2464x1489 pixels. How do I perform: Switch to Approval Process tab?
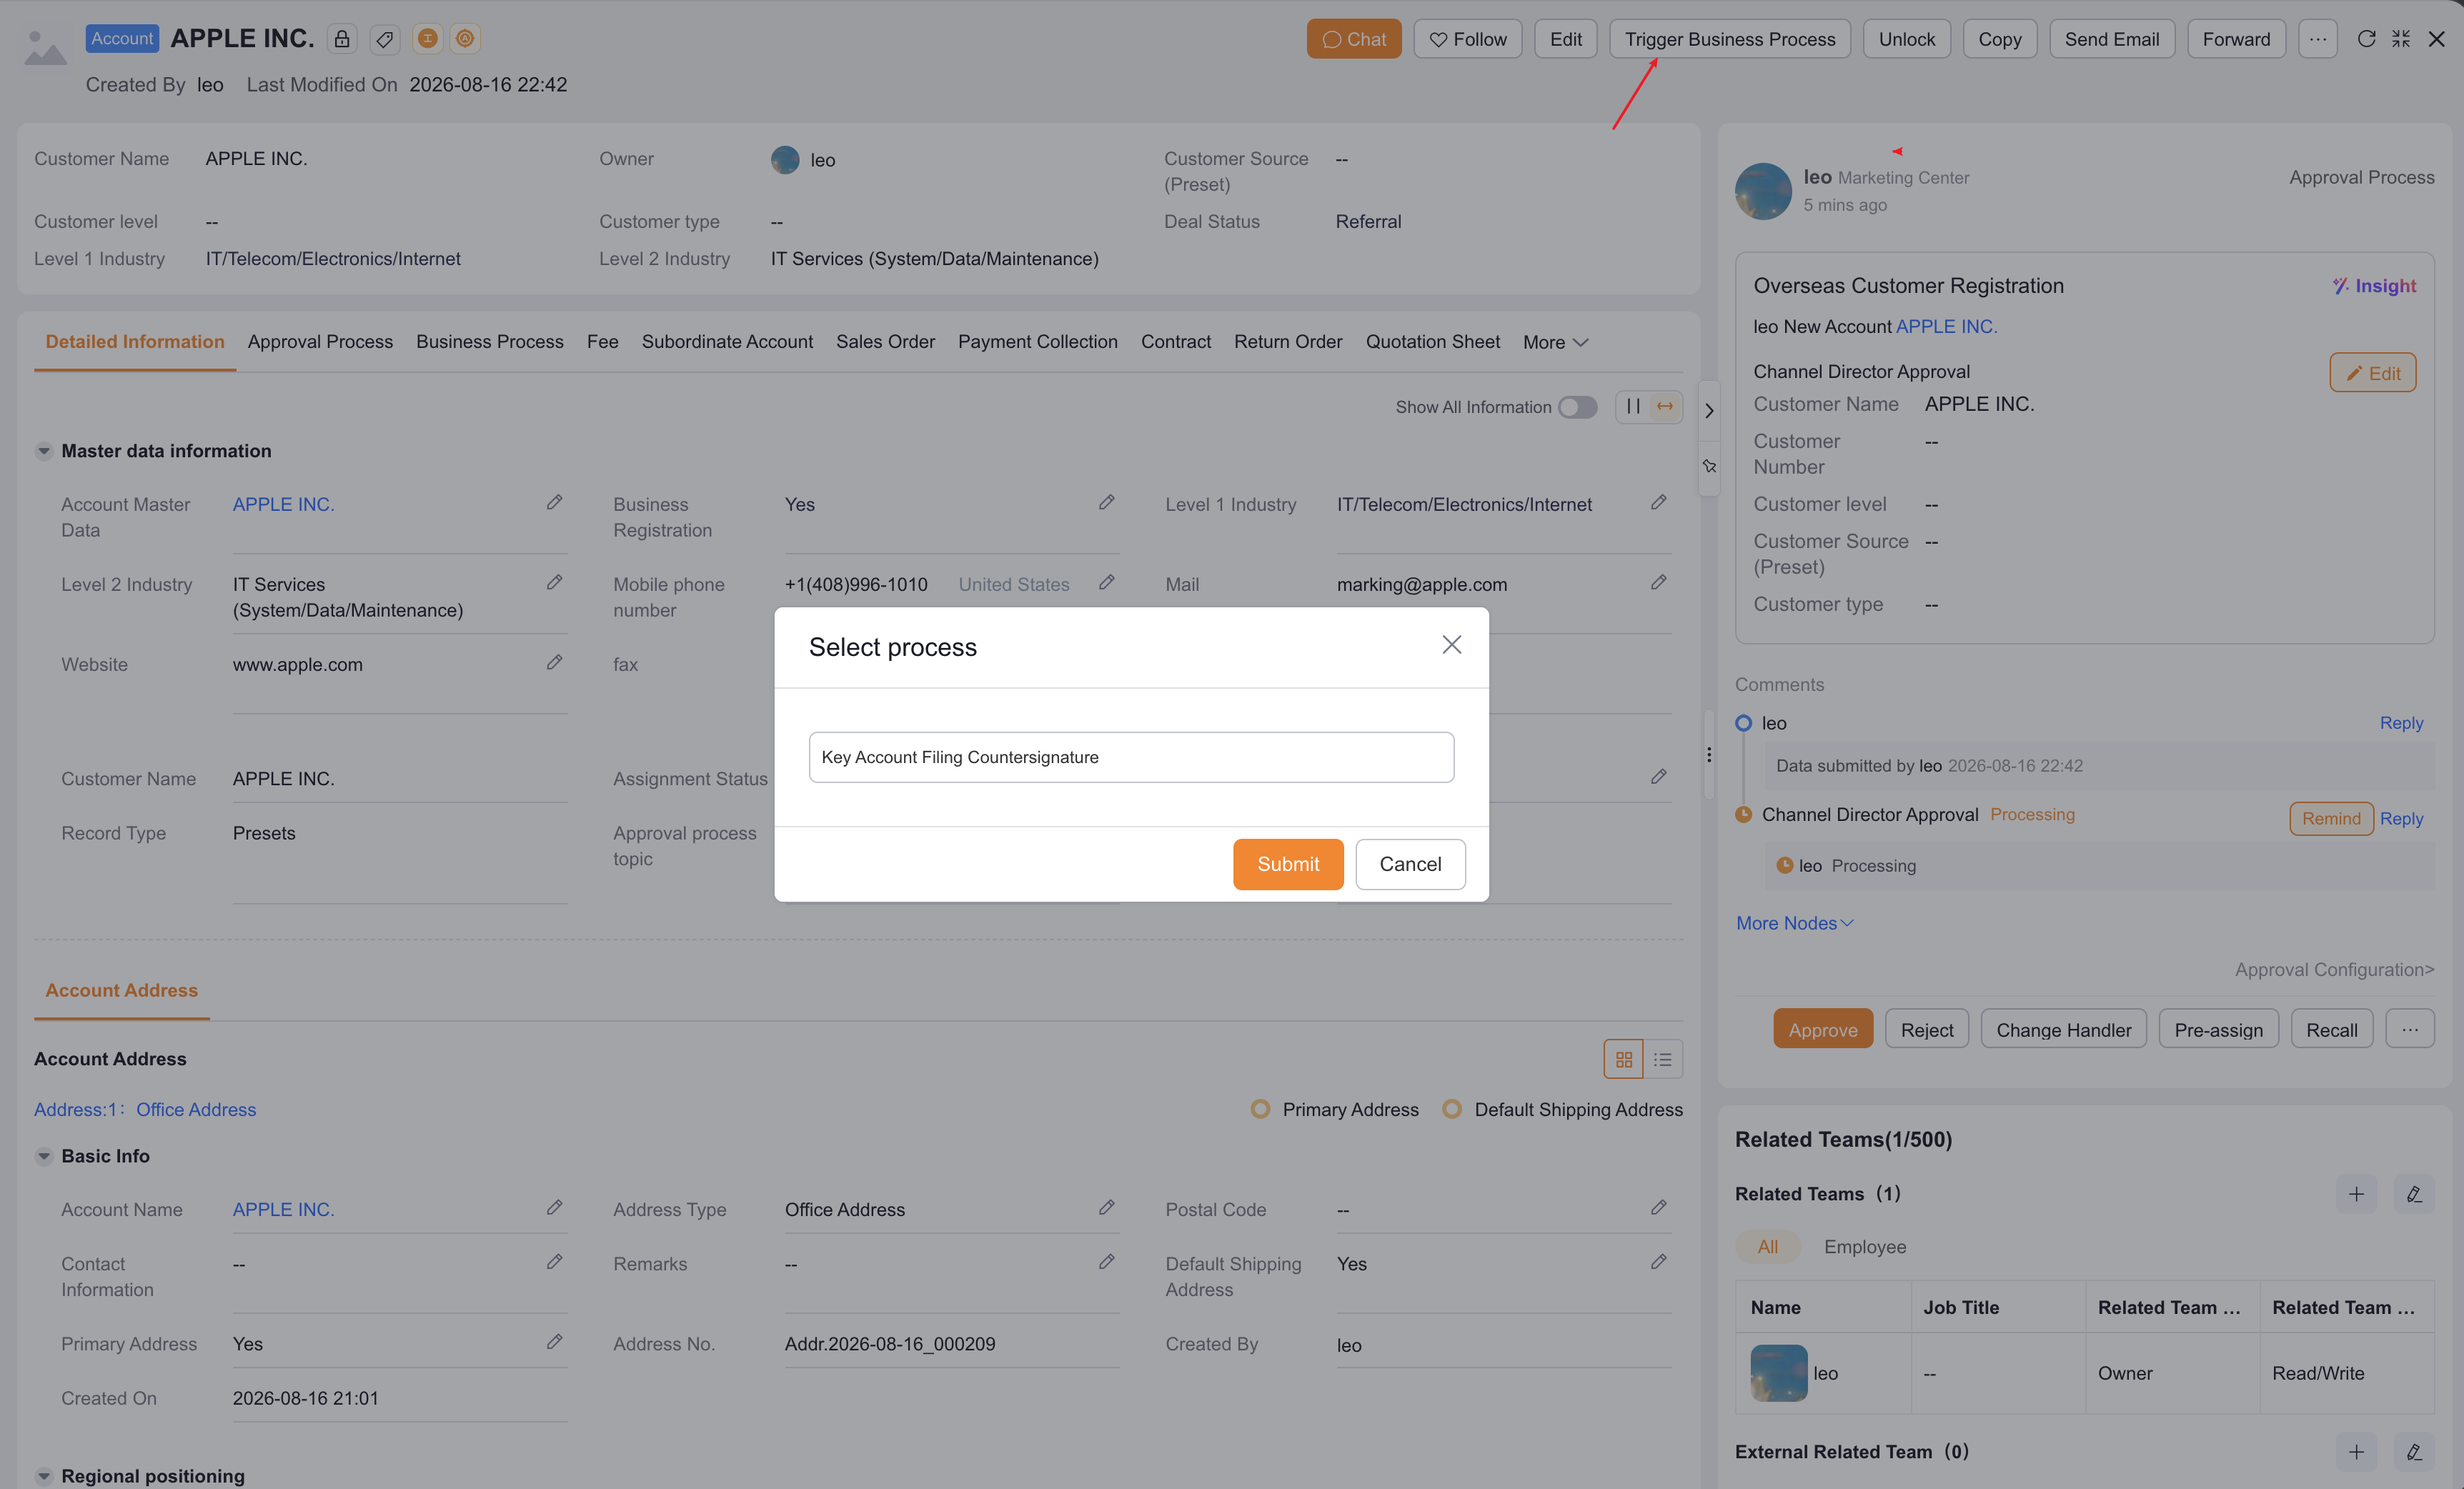(320, 342)
